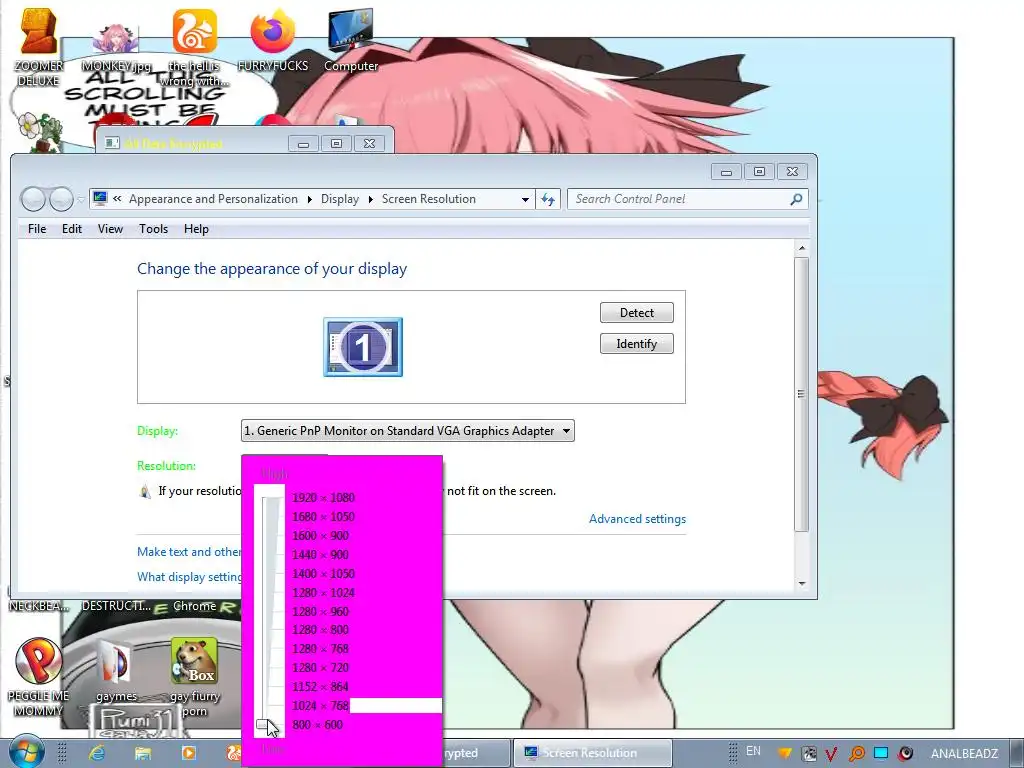Select the 1152 × 864 resolution
Viewport: 1024px width, 768px height.
tap(320, 686)
